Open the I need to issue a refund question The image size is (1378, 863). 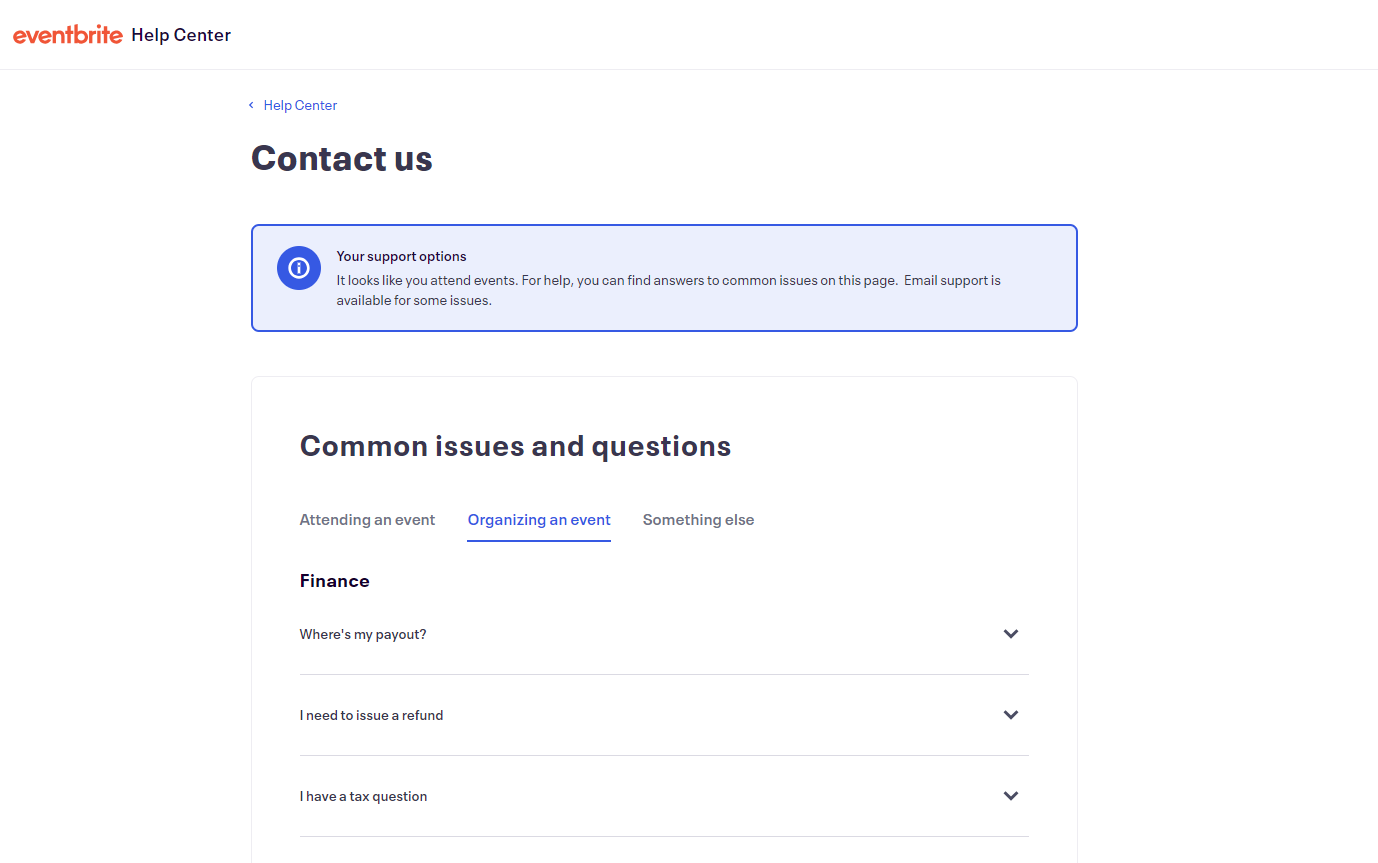tap(371, 715)
